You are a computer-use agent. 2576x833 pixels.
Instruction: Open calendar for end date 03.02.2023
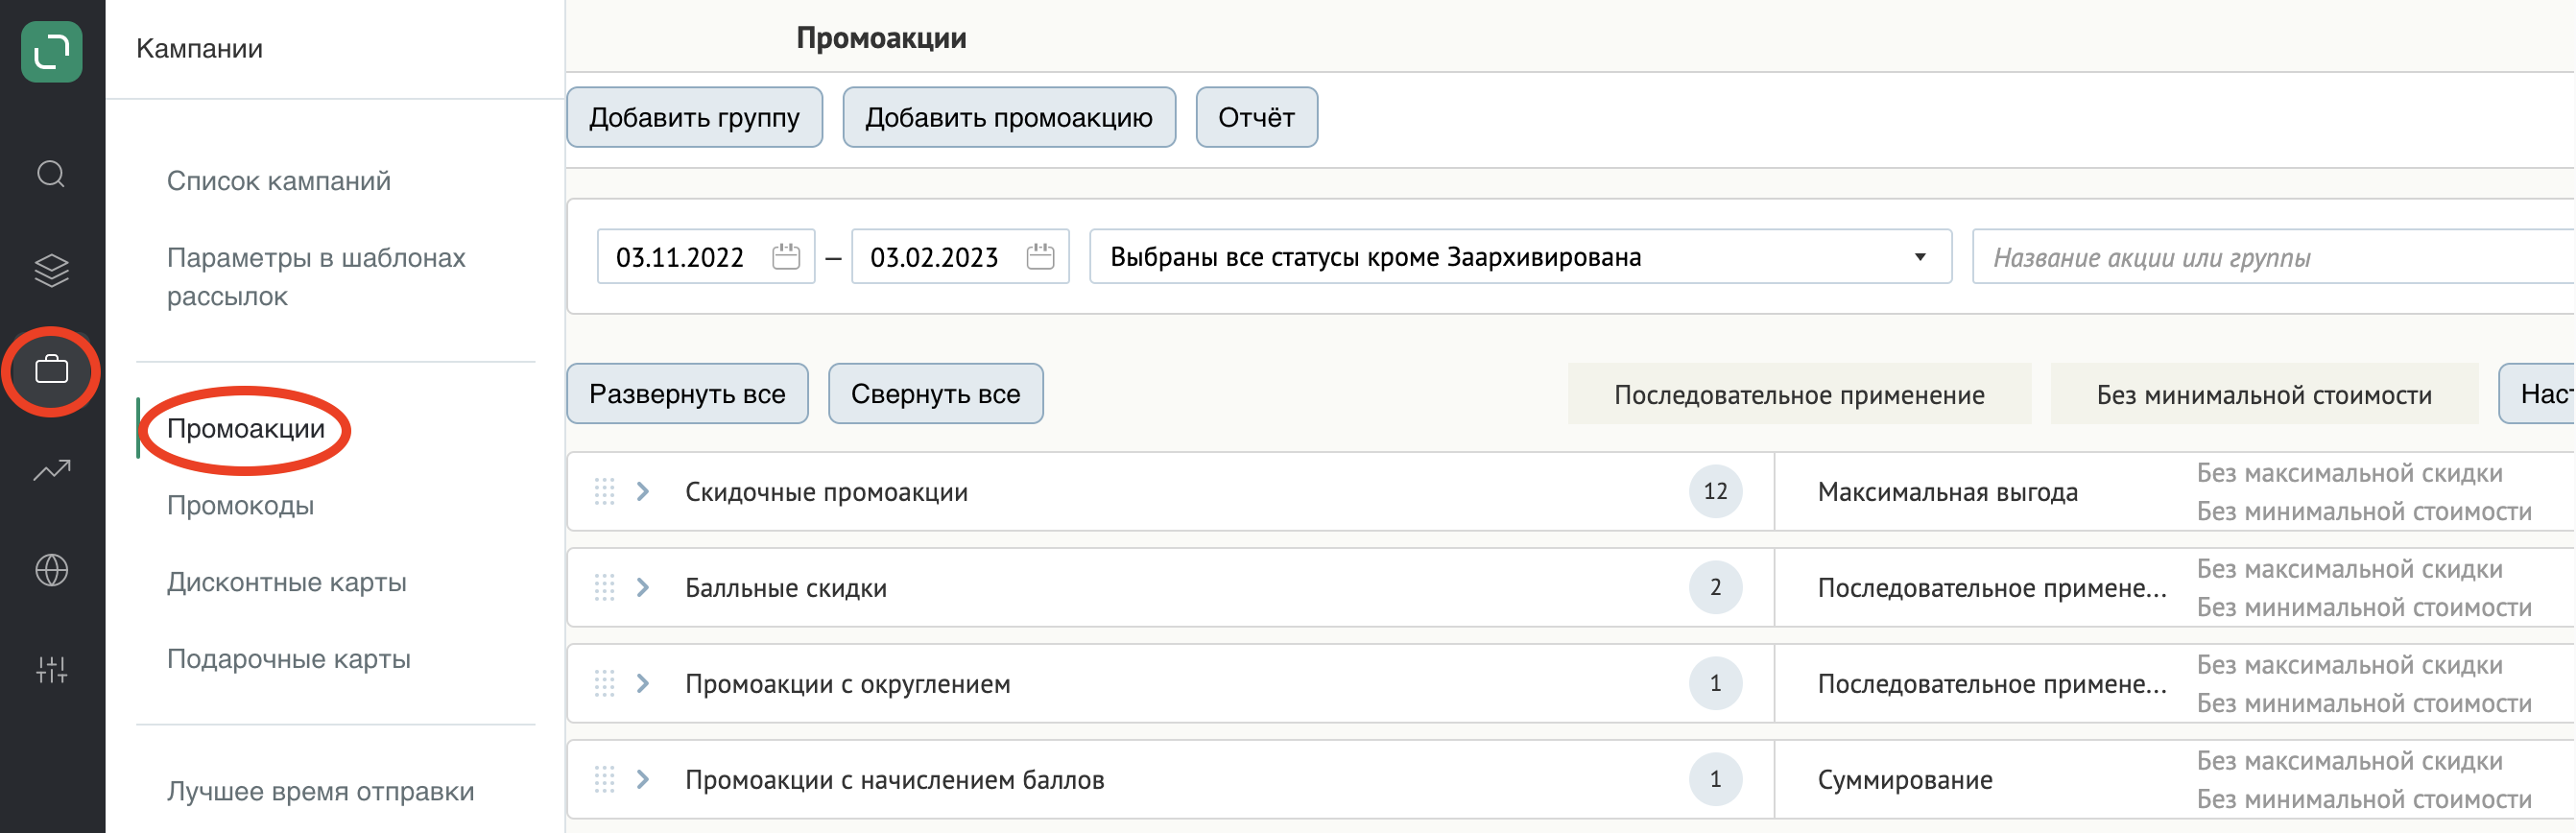[1041, 257]
